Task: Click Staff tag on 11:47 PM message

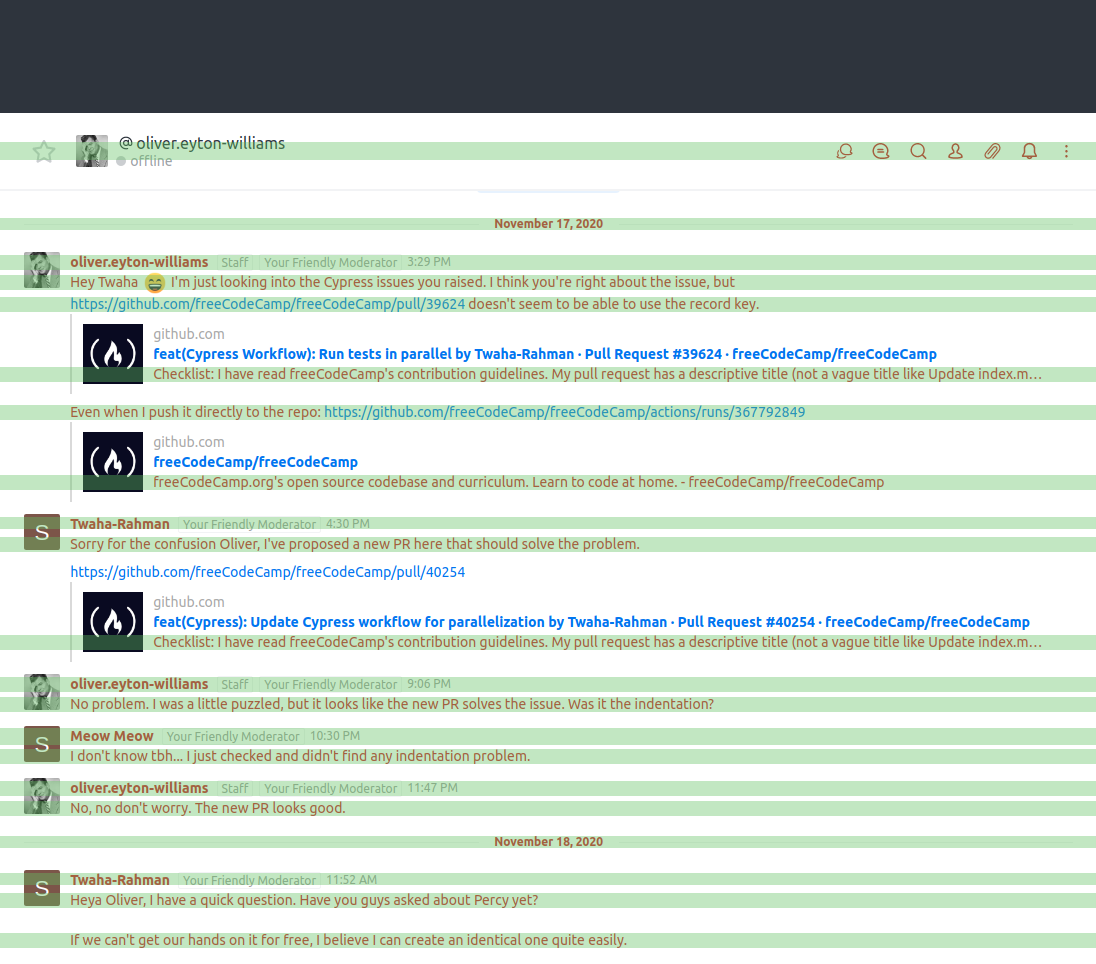Action: [x=235, y=789]
